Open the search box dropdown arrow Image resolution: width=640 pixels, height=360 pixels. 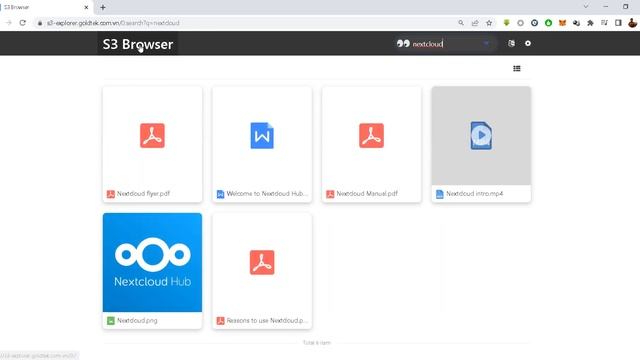(486, 43)
